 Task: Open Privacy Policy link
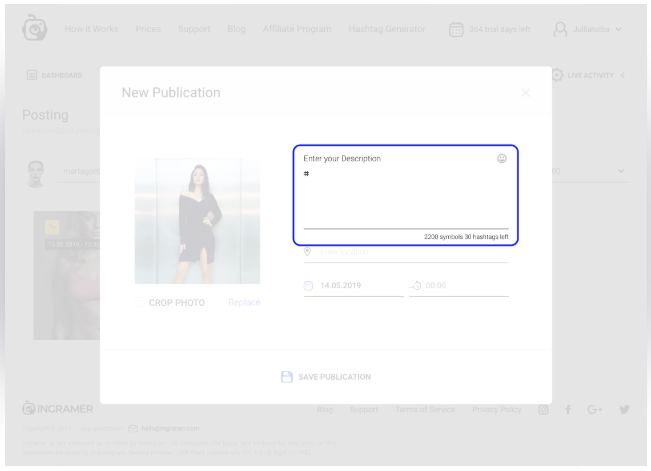497,410
